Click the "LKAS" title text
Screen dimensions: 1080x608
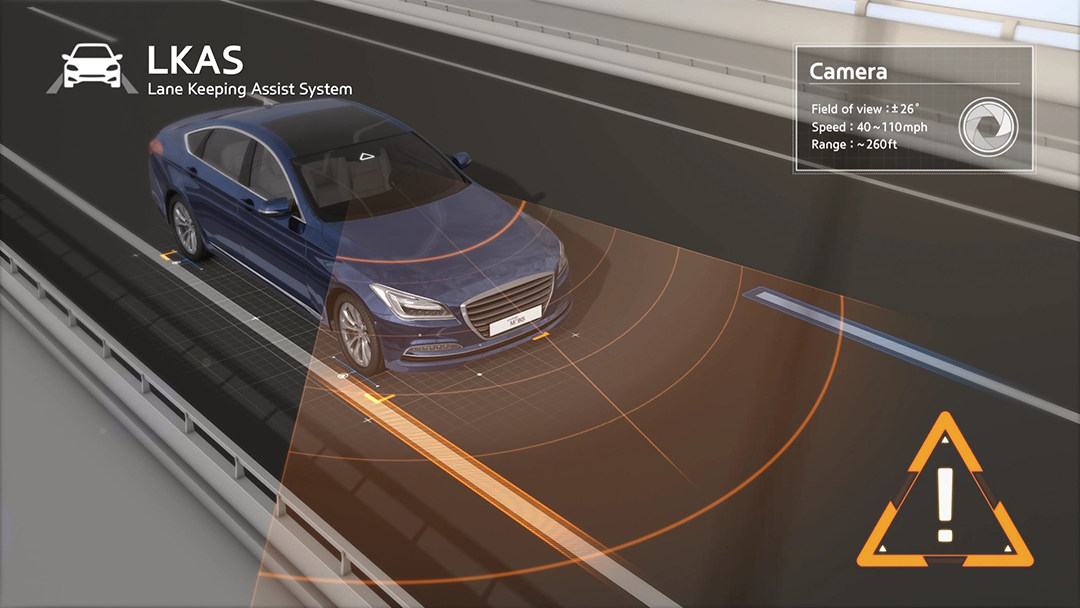click(195, 60)
